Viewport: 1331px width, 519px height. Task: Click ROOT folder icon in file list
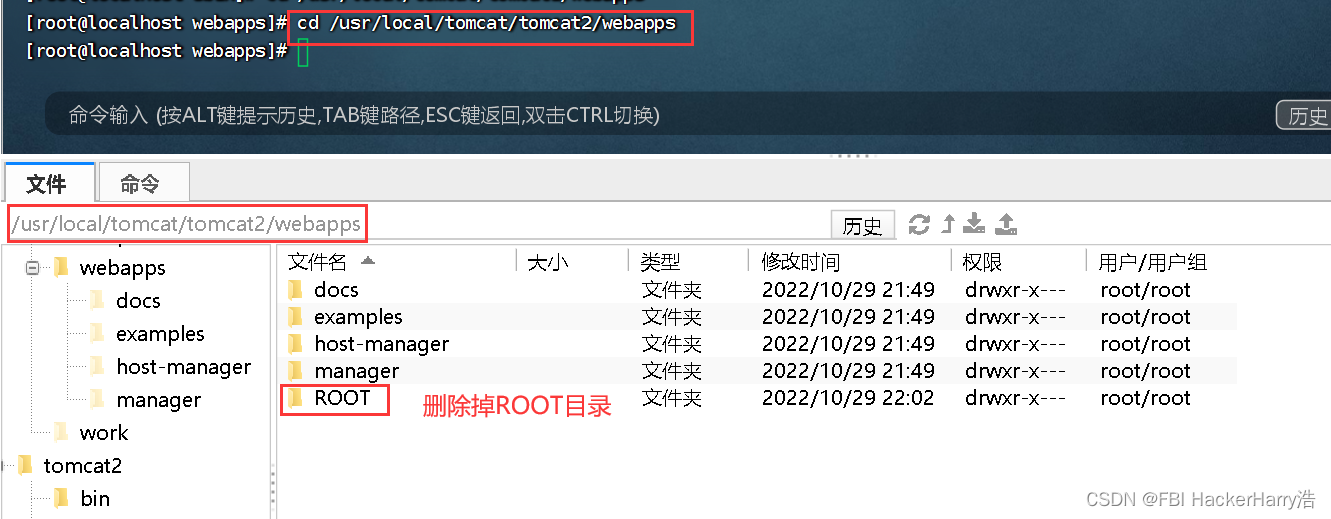[295, 398]
